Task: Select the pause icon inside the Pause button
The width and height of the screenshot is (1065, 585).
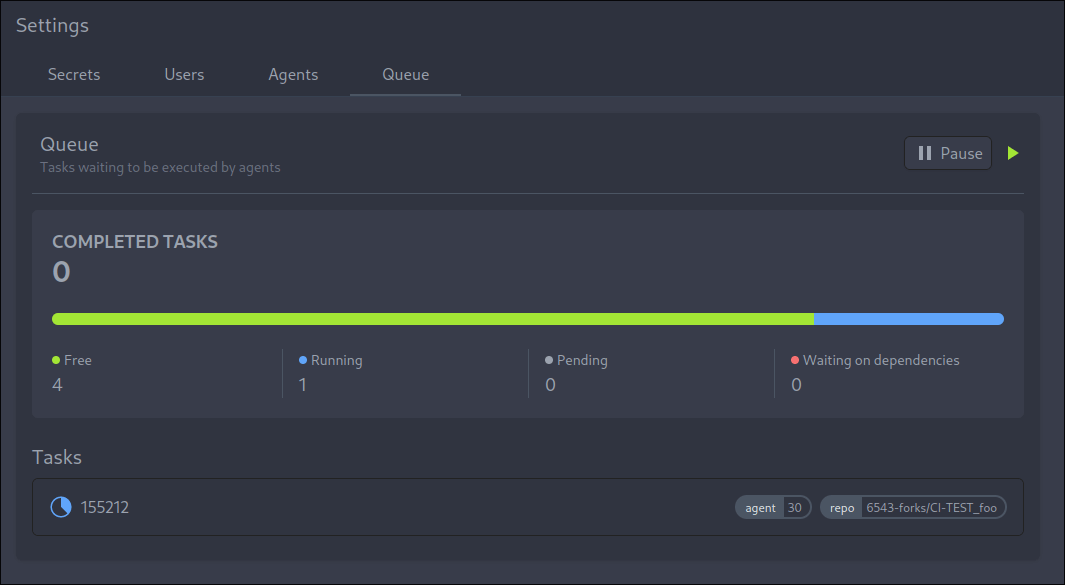Action: pos(925,152)
